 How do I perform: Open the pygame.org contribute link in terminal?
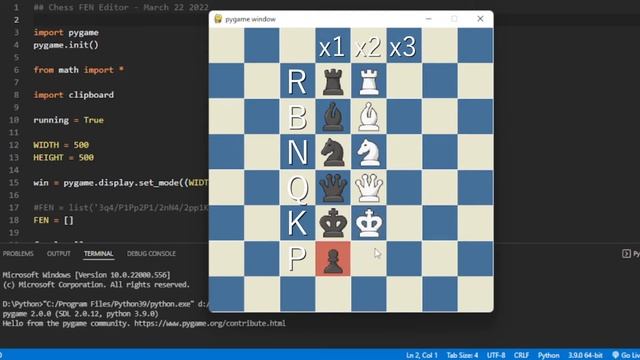point(210,323)
